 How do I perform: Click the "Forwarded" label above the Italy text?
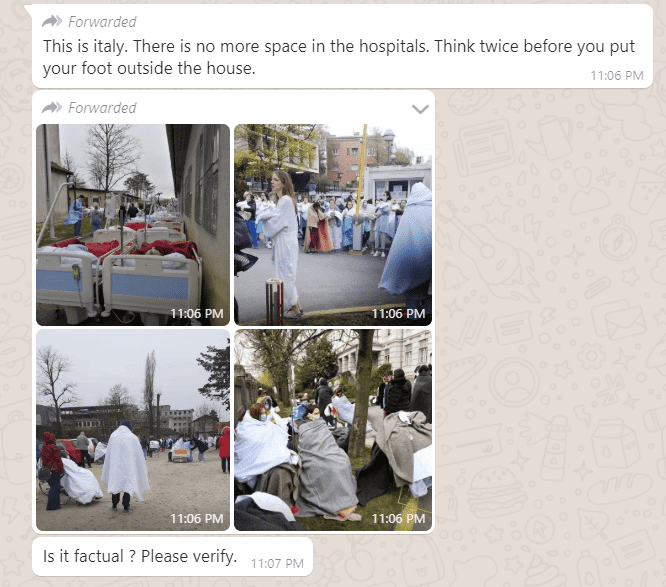click(x=102, y=22)
